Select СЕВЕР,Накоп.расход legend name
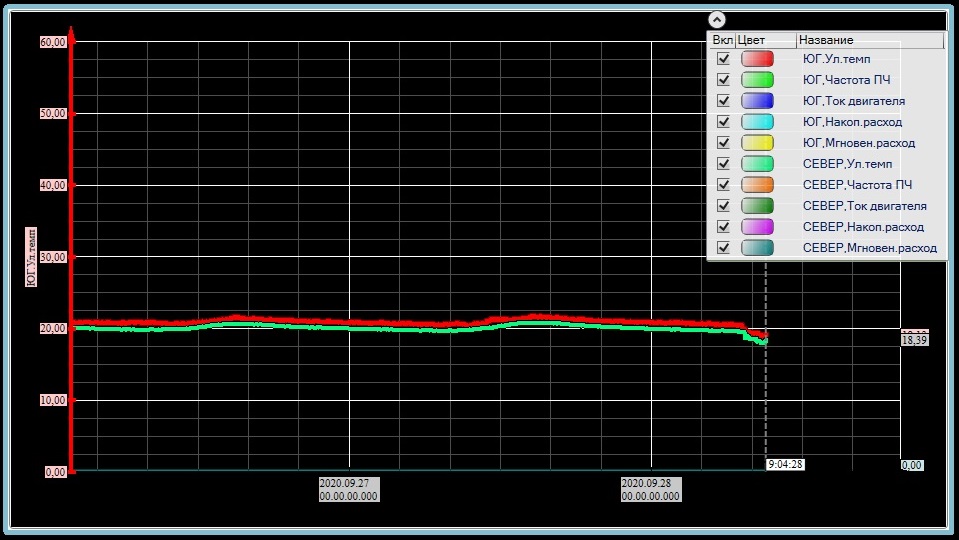The width and height of the screenshot is (959, 540). (863, 227)
